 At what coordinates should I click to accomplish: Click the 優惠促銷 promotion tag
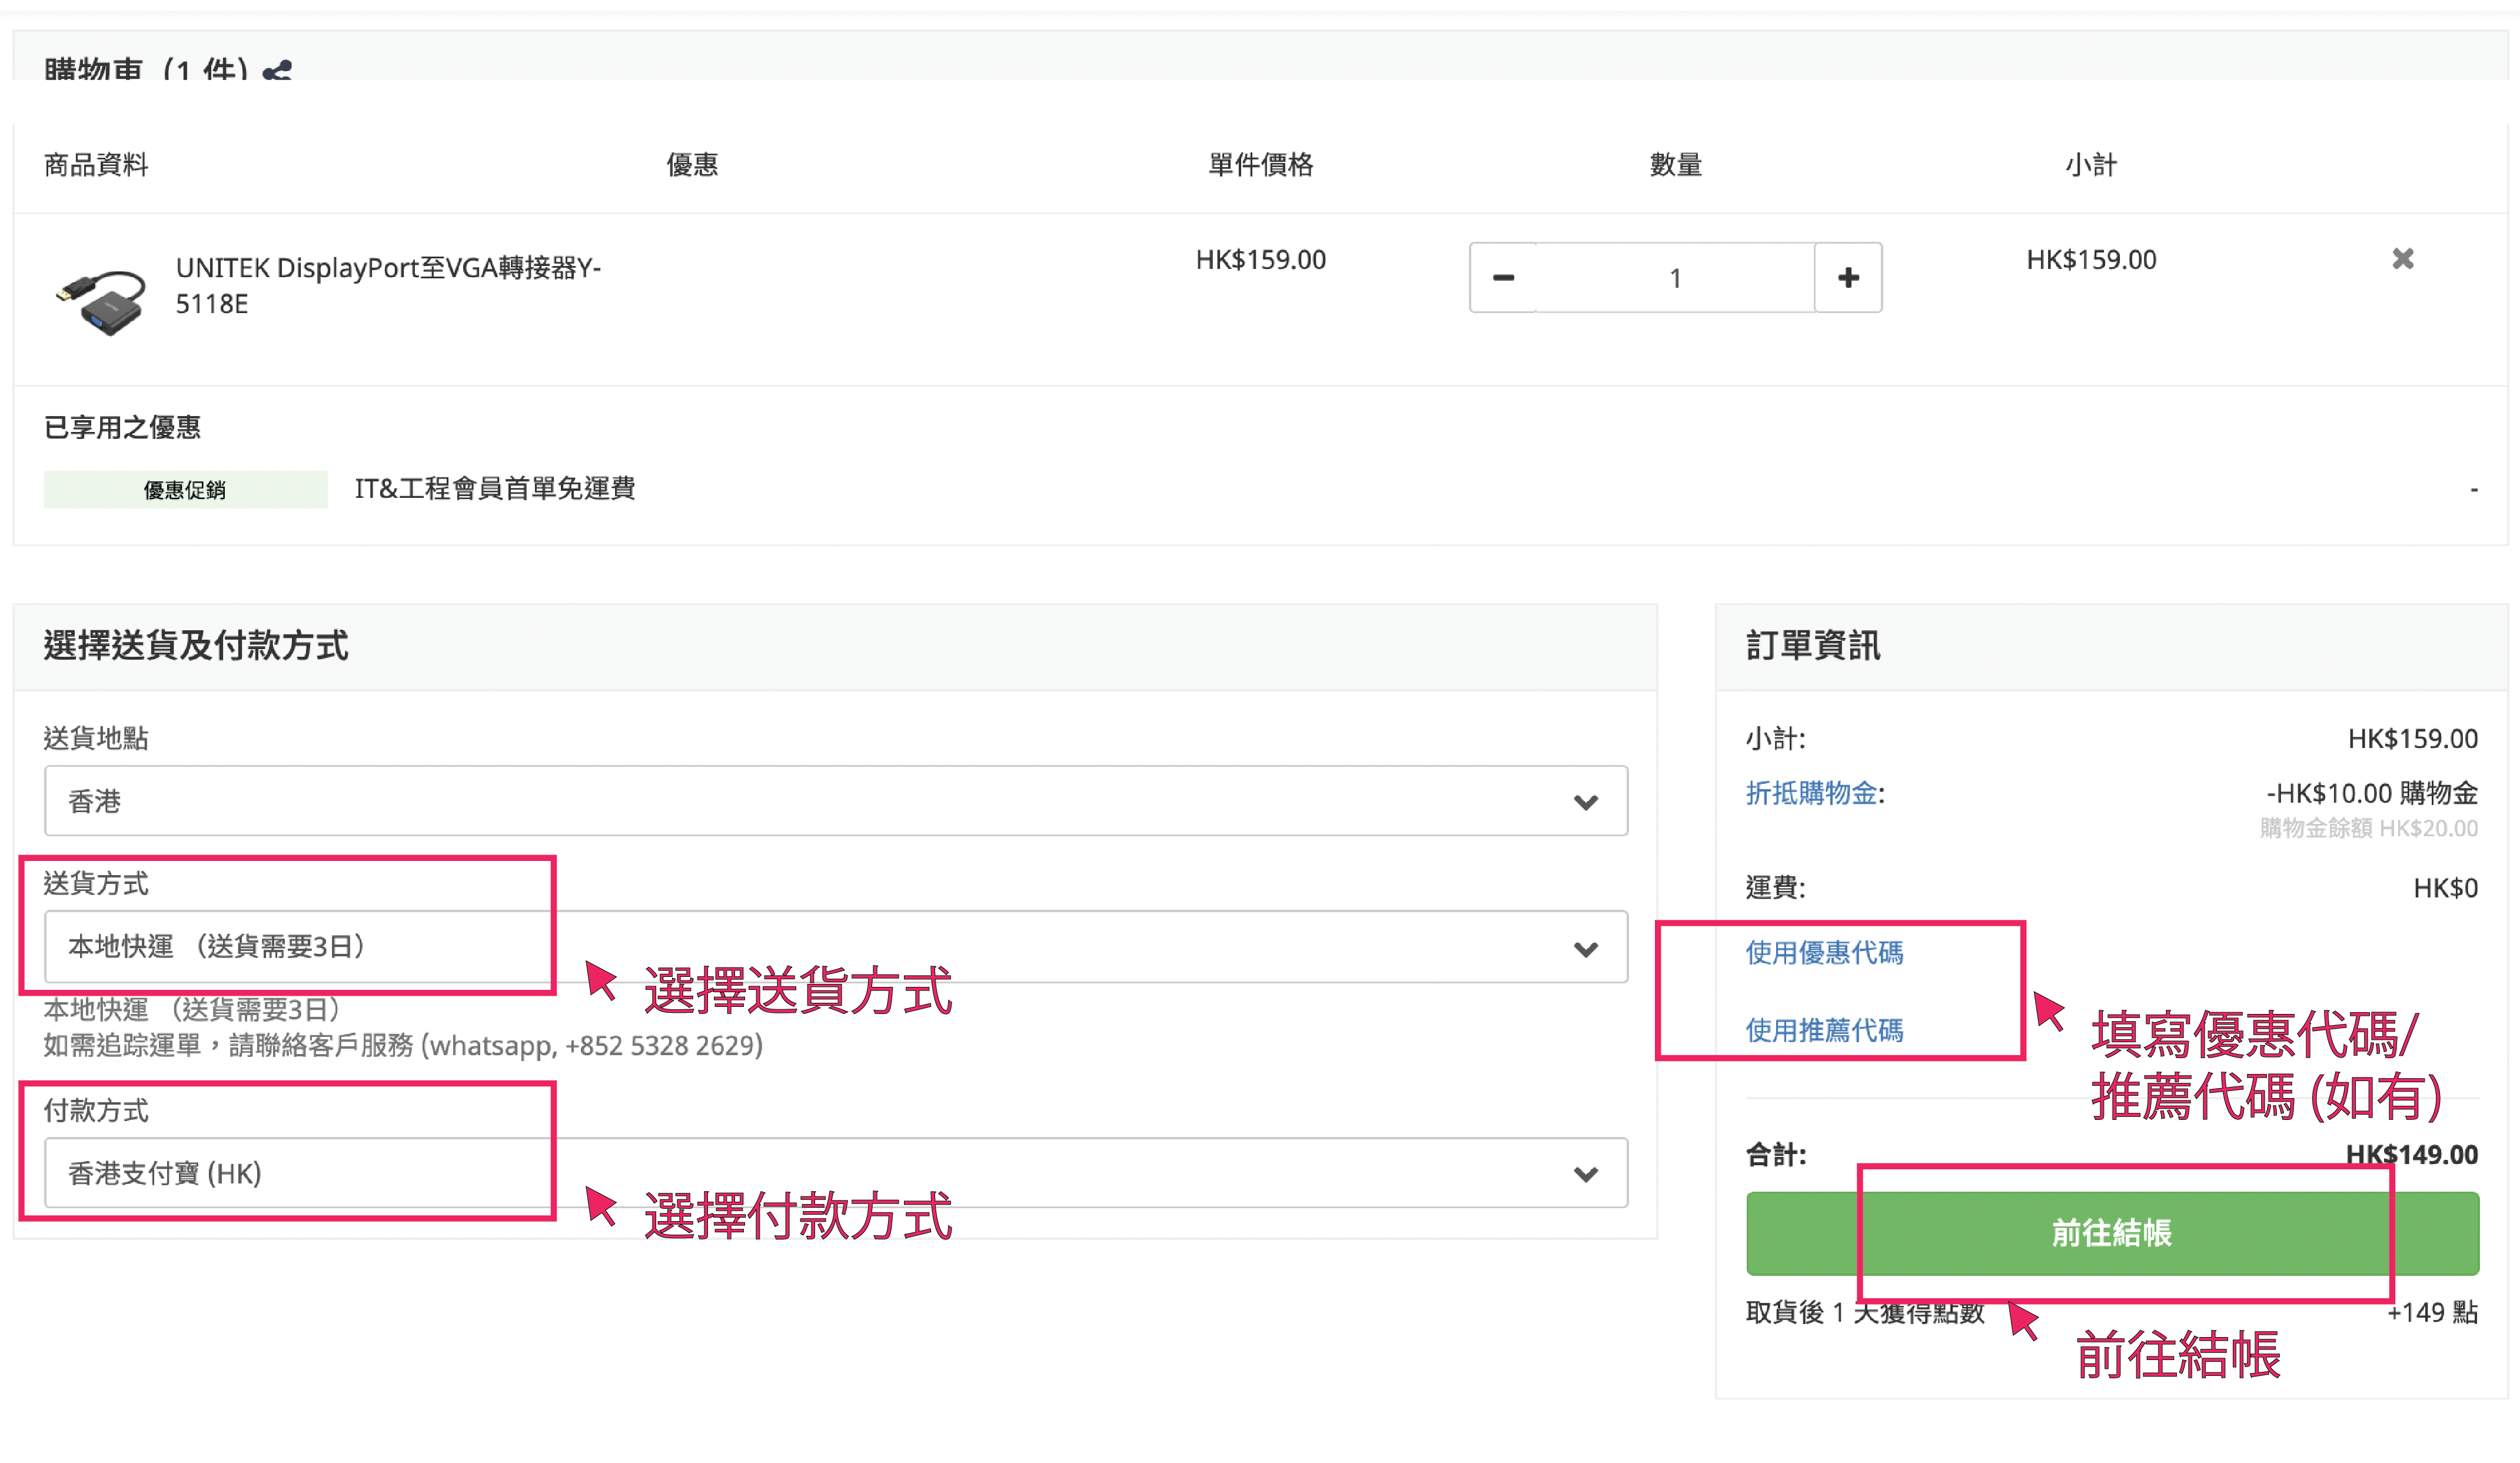click(185, 490)
